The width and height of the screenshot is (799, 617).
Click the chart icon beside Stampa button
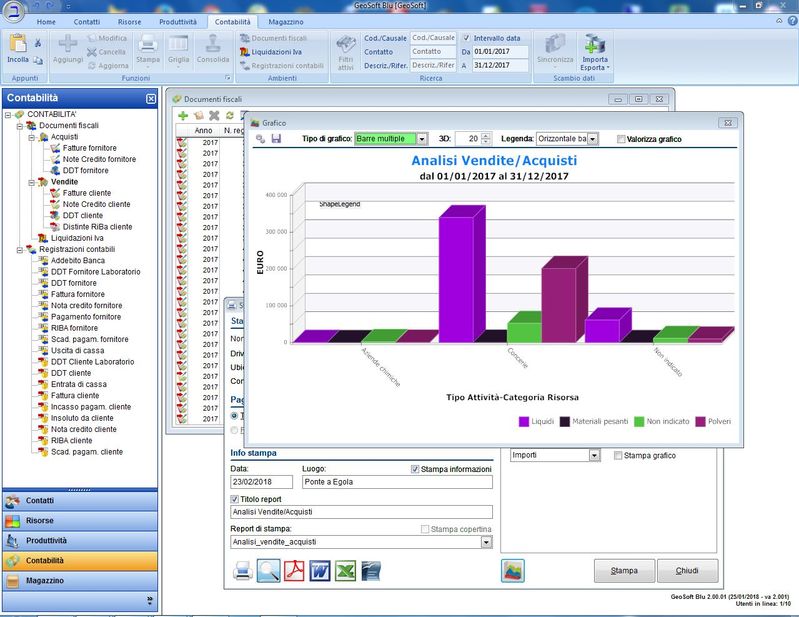tap(513, 570)
